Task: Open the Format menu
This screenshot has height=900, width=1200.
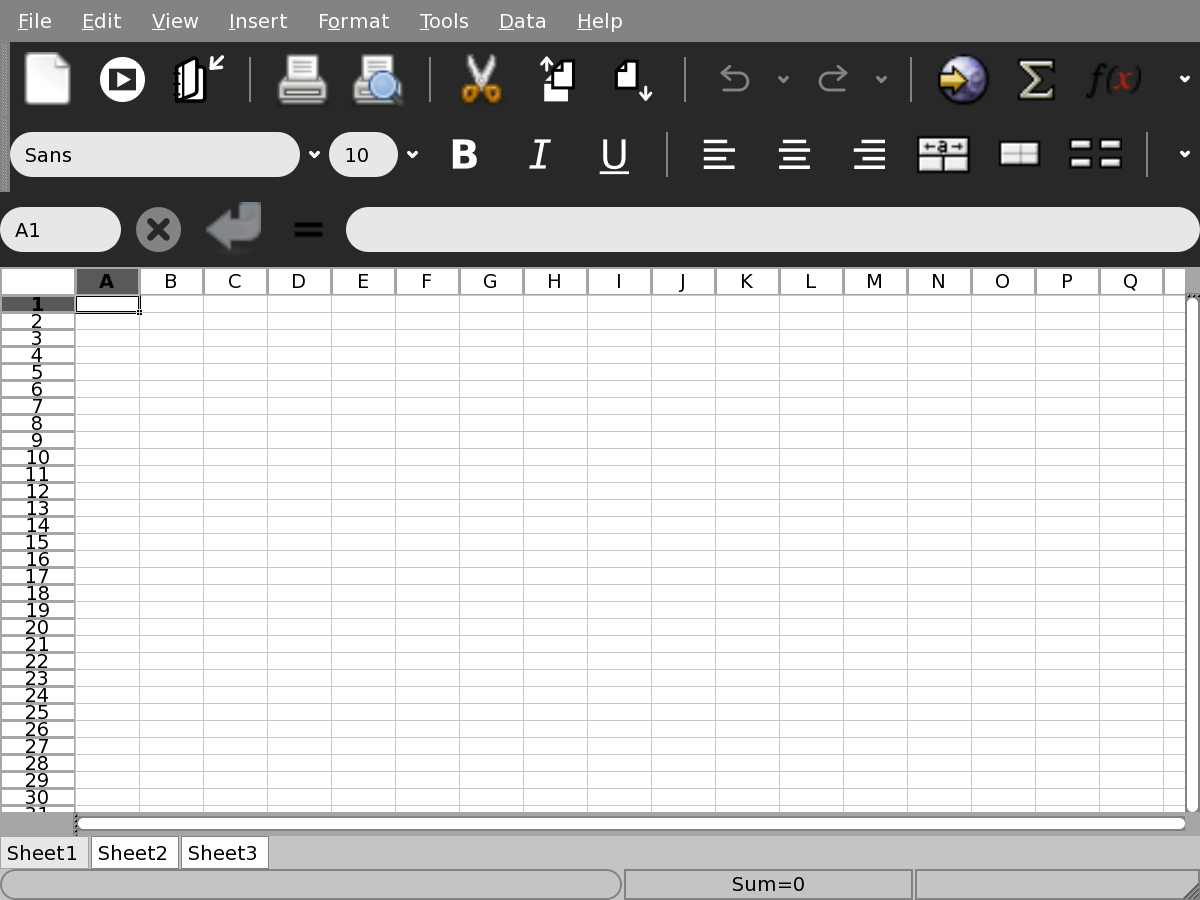Action: [353, 21]
